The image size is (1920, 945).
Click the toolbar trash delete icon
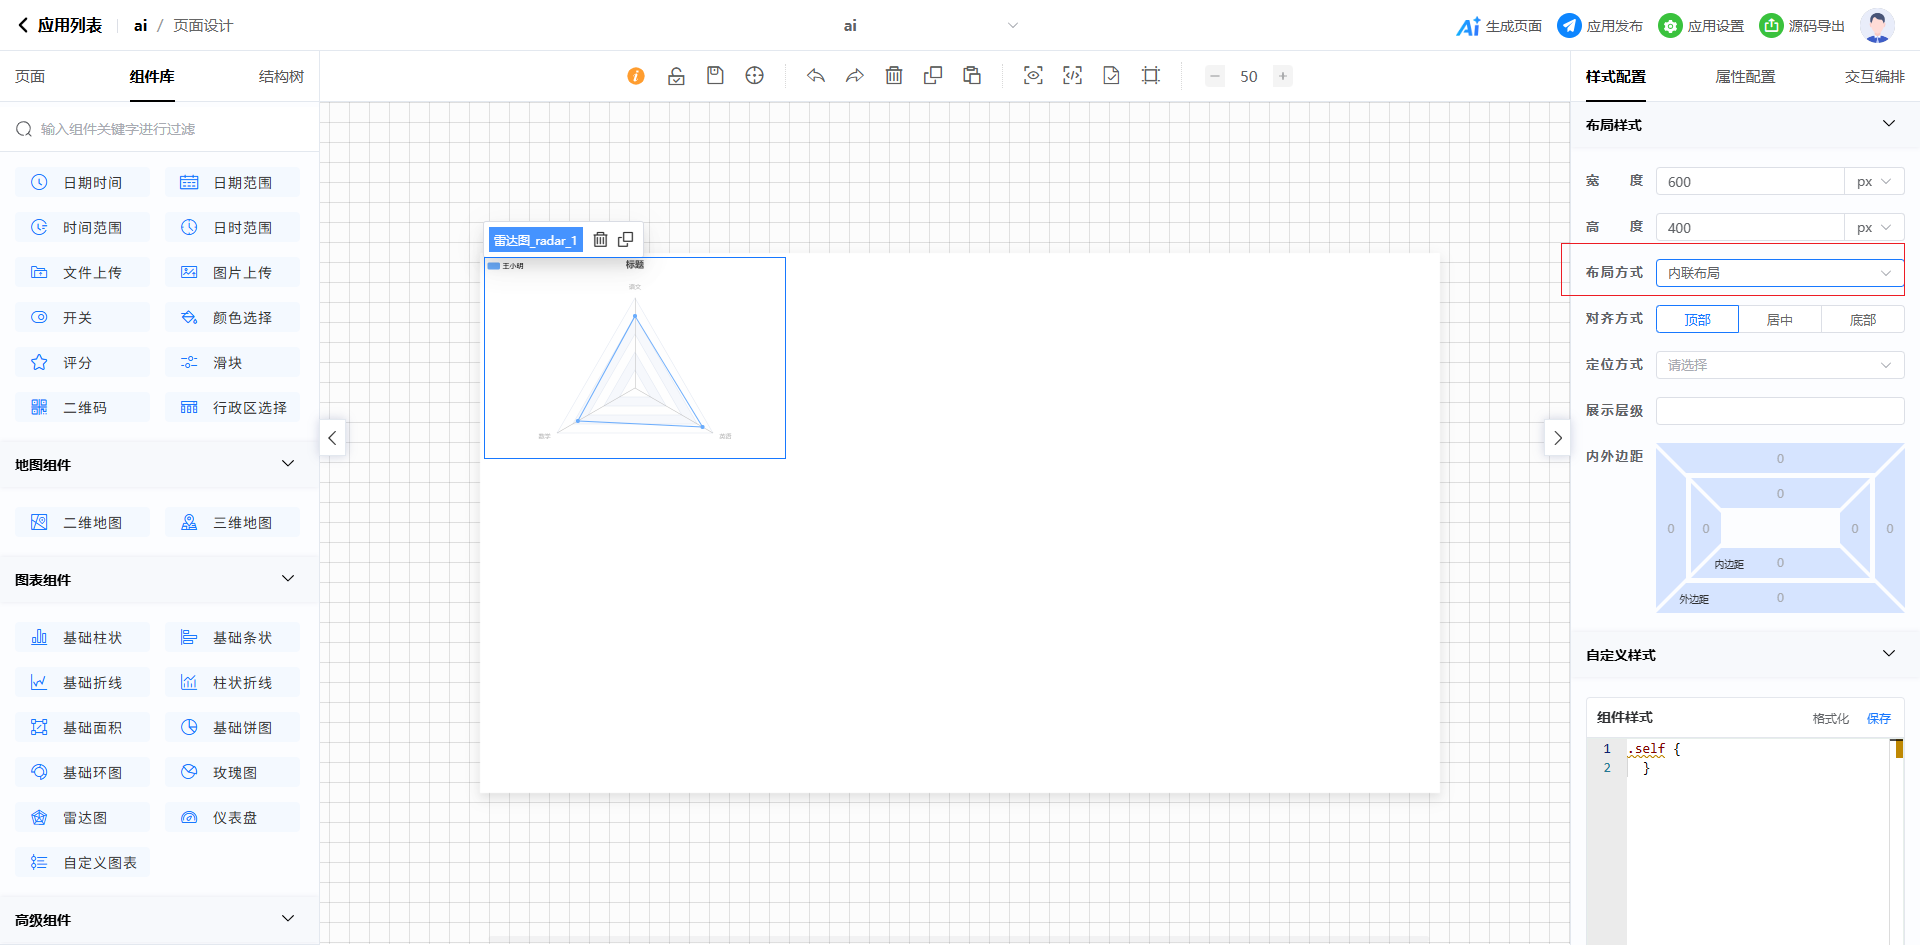(894, 76)
